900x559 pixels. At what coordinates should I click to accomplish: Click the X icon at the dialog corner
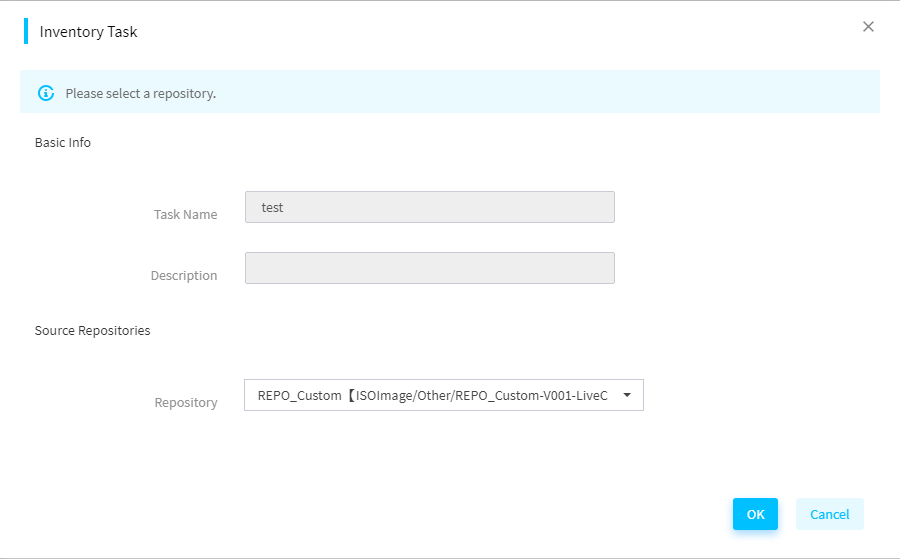click(x=868, y=26)
